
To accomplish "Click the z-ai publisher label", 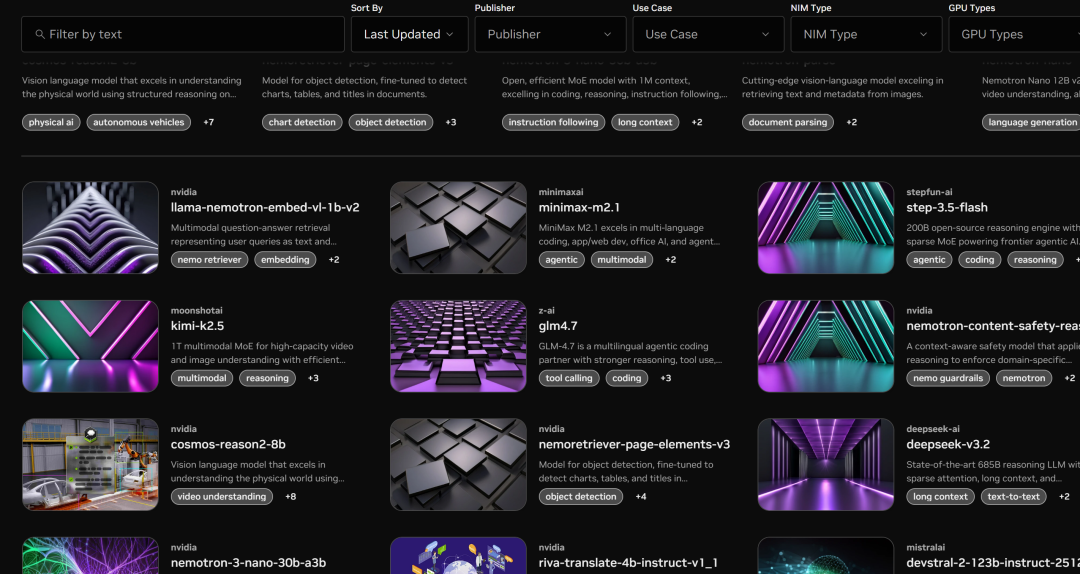I will click(x=546, y=311).
